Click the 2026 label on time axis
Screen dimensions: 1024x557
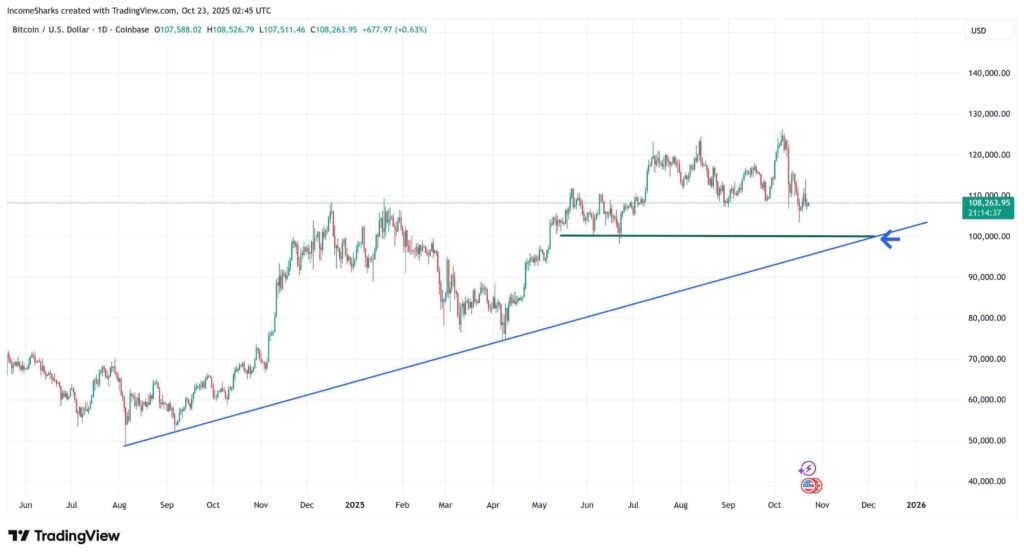click(915, 506)
